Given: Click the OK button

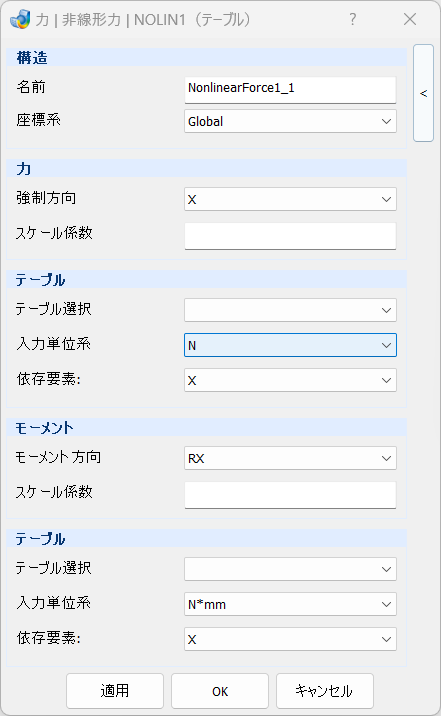Looking at the screenshot, I should [x=220, y=691].
